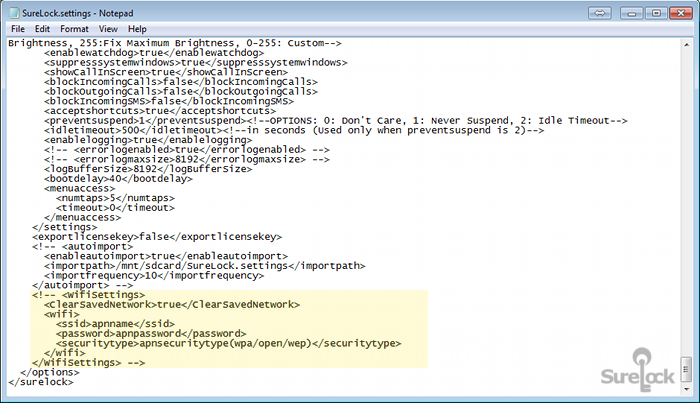Click the ssid apnname line
The image size is (700, 403).
115,324
